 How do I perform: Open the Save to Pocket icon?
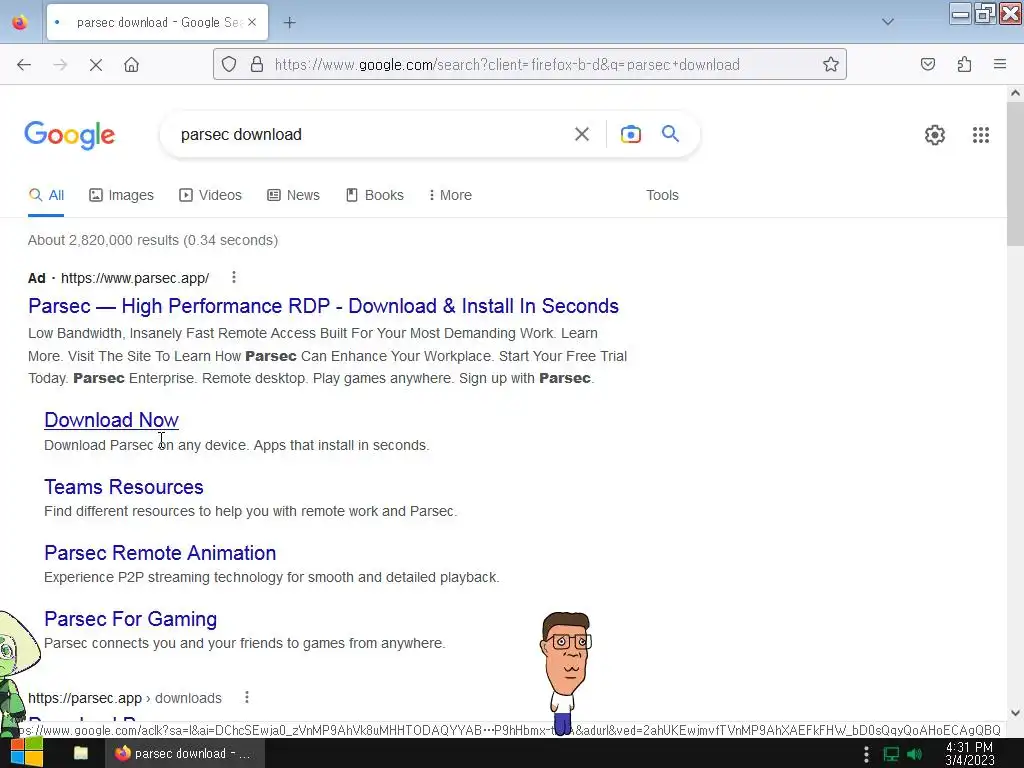click(x=928, y=64)
